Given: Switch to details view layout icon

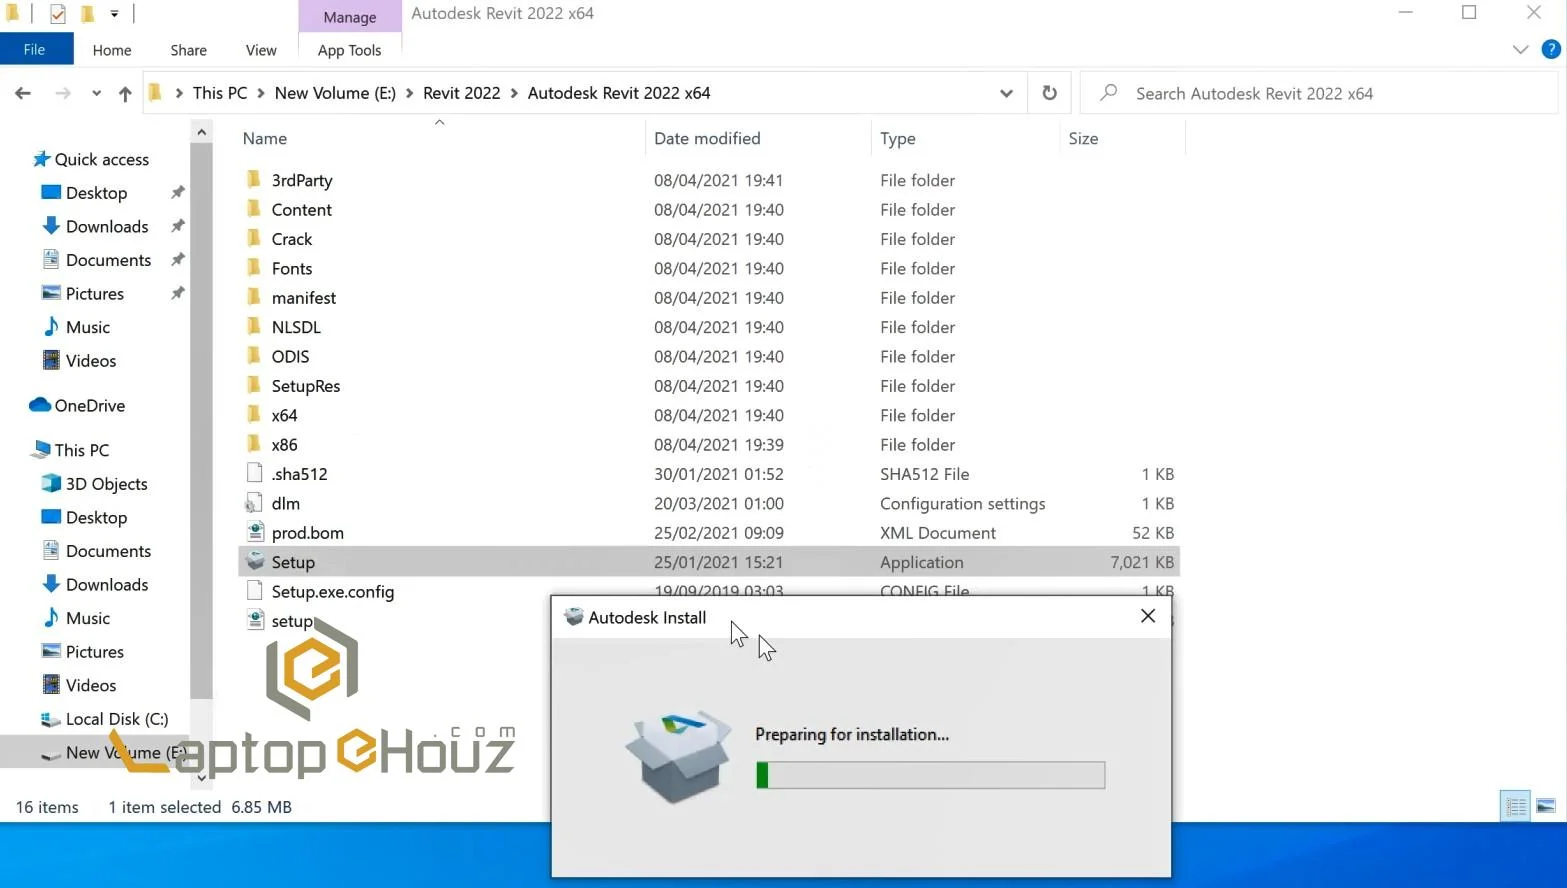Looking at the screenshot, I should tap(1516, 806).
